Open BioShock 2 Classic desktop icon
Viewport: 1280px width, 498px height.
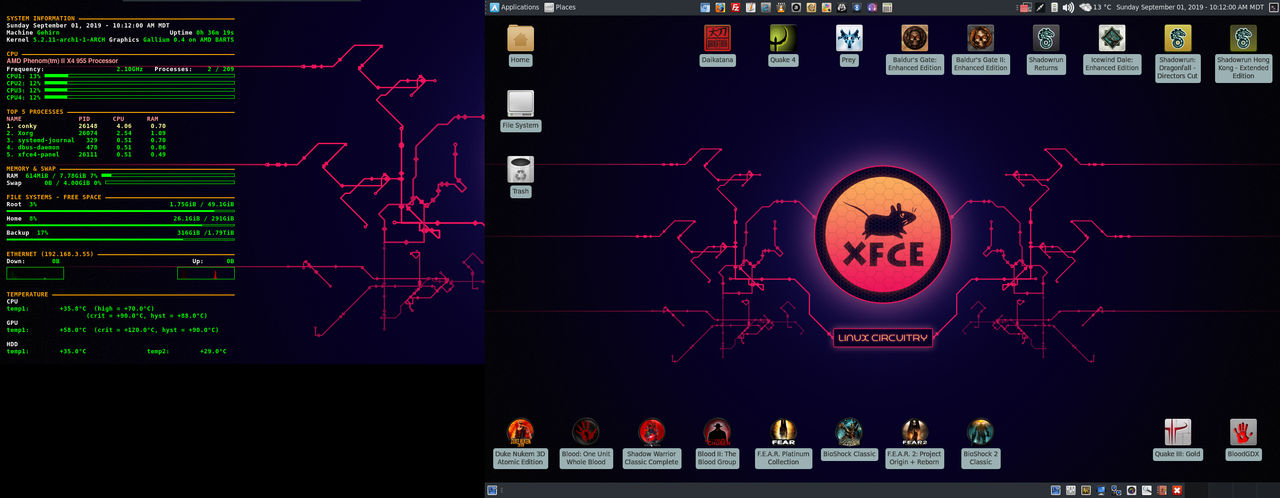[x=980, y=444]
